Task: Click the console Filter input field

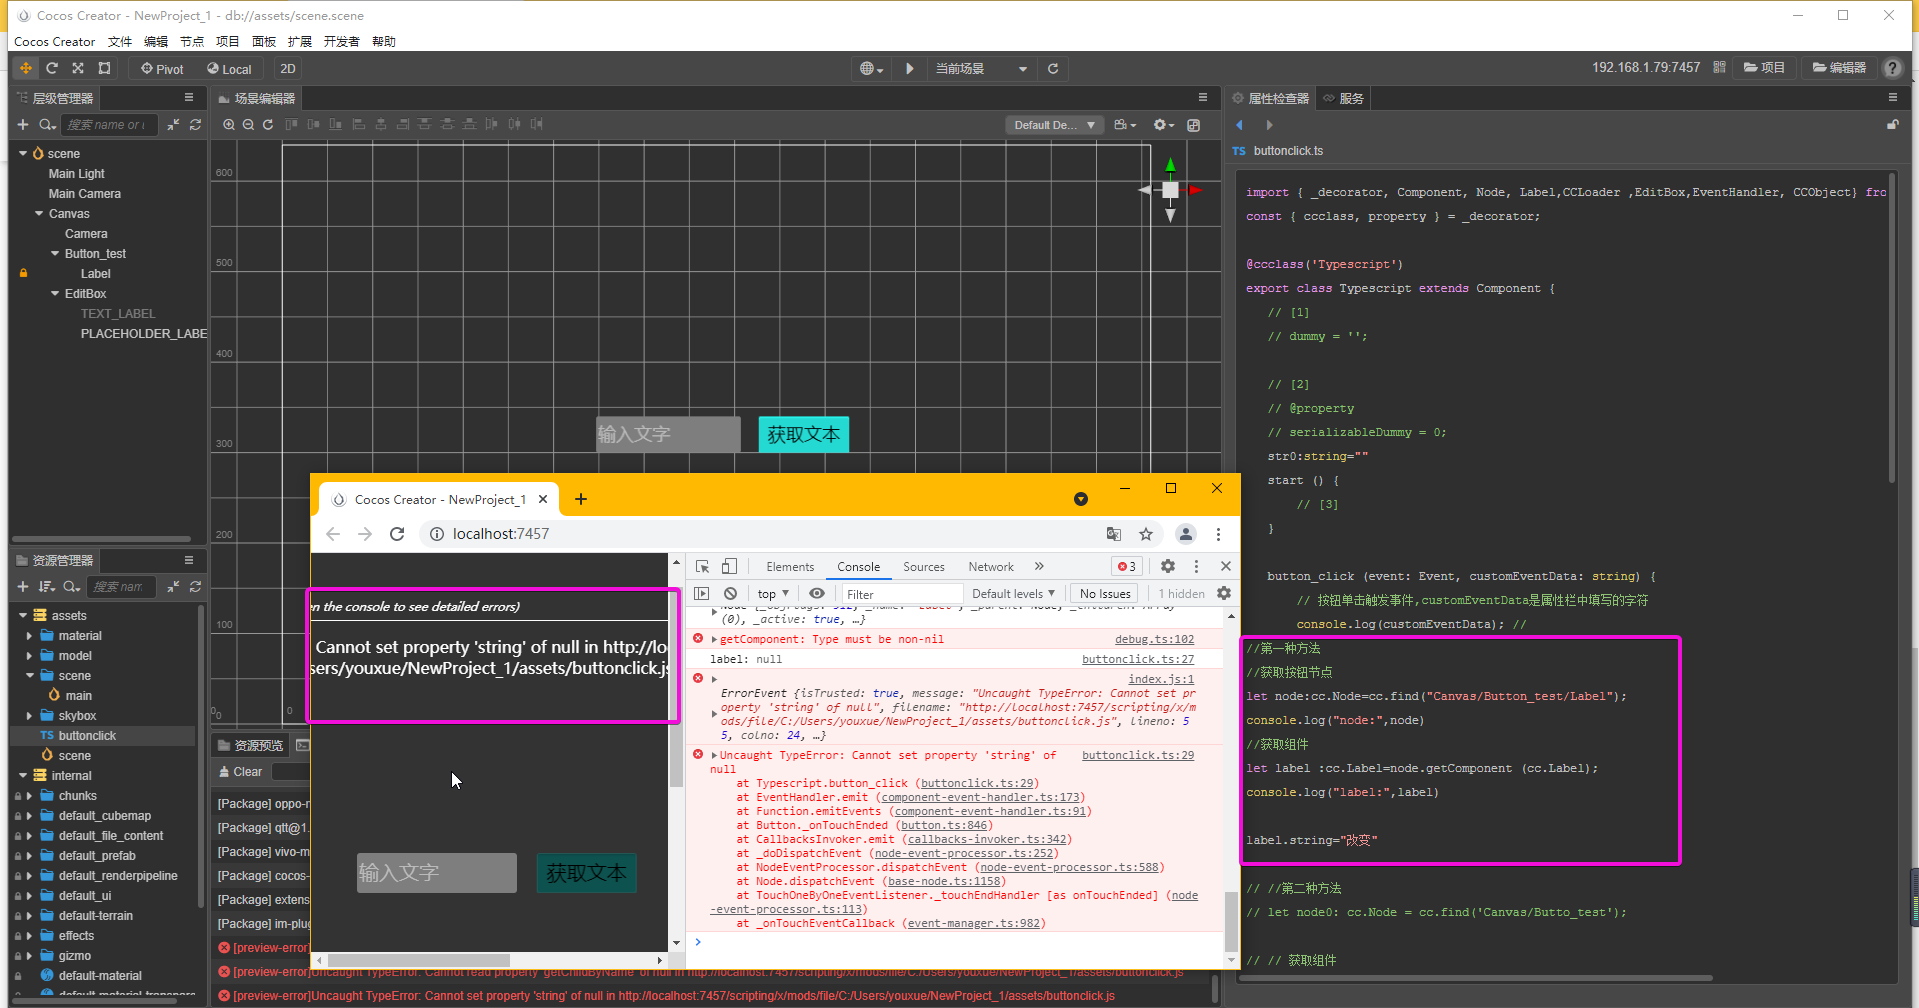Action: coord(900,594)
